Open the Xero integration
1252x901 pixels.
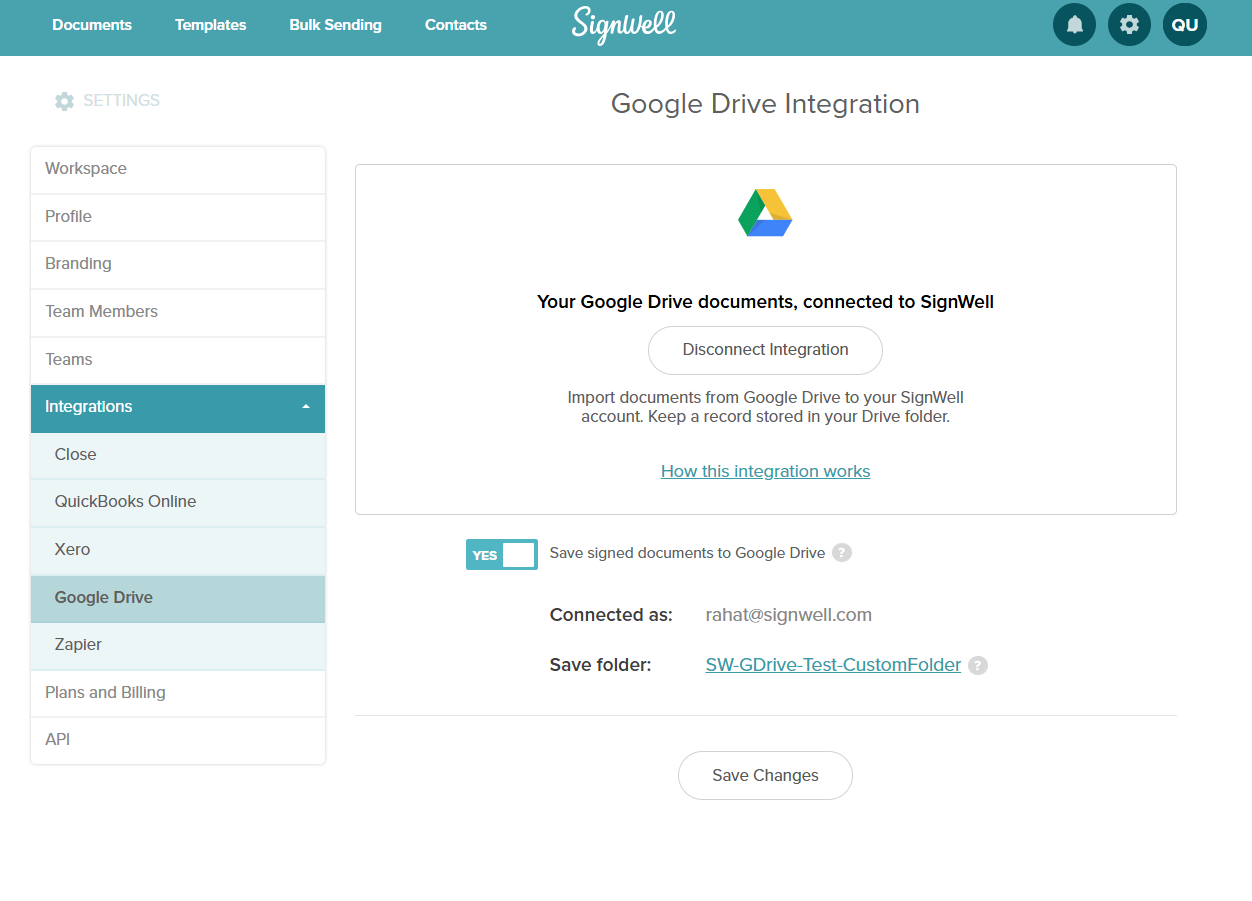click(x=178, y=550)
